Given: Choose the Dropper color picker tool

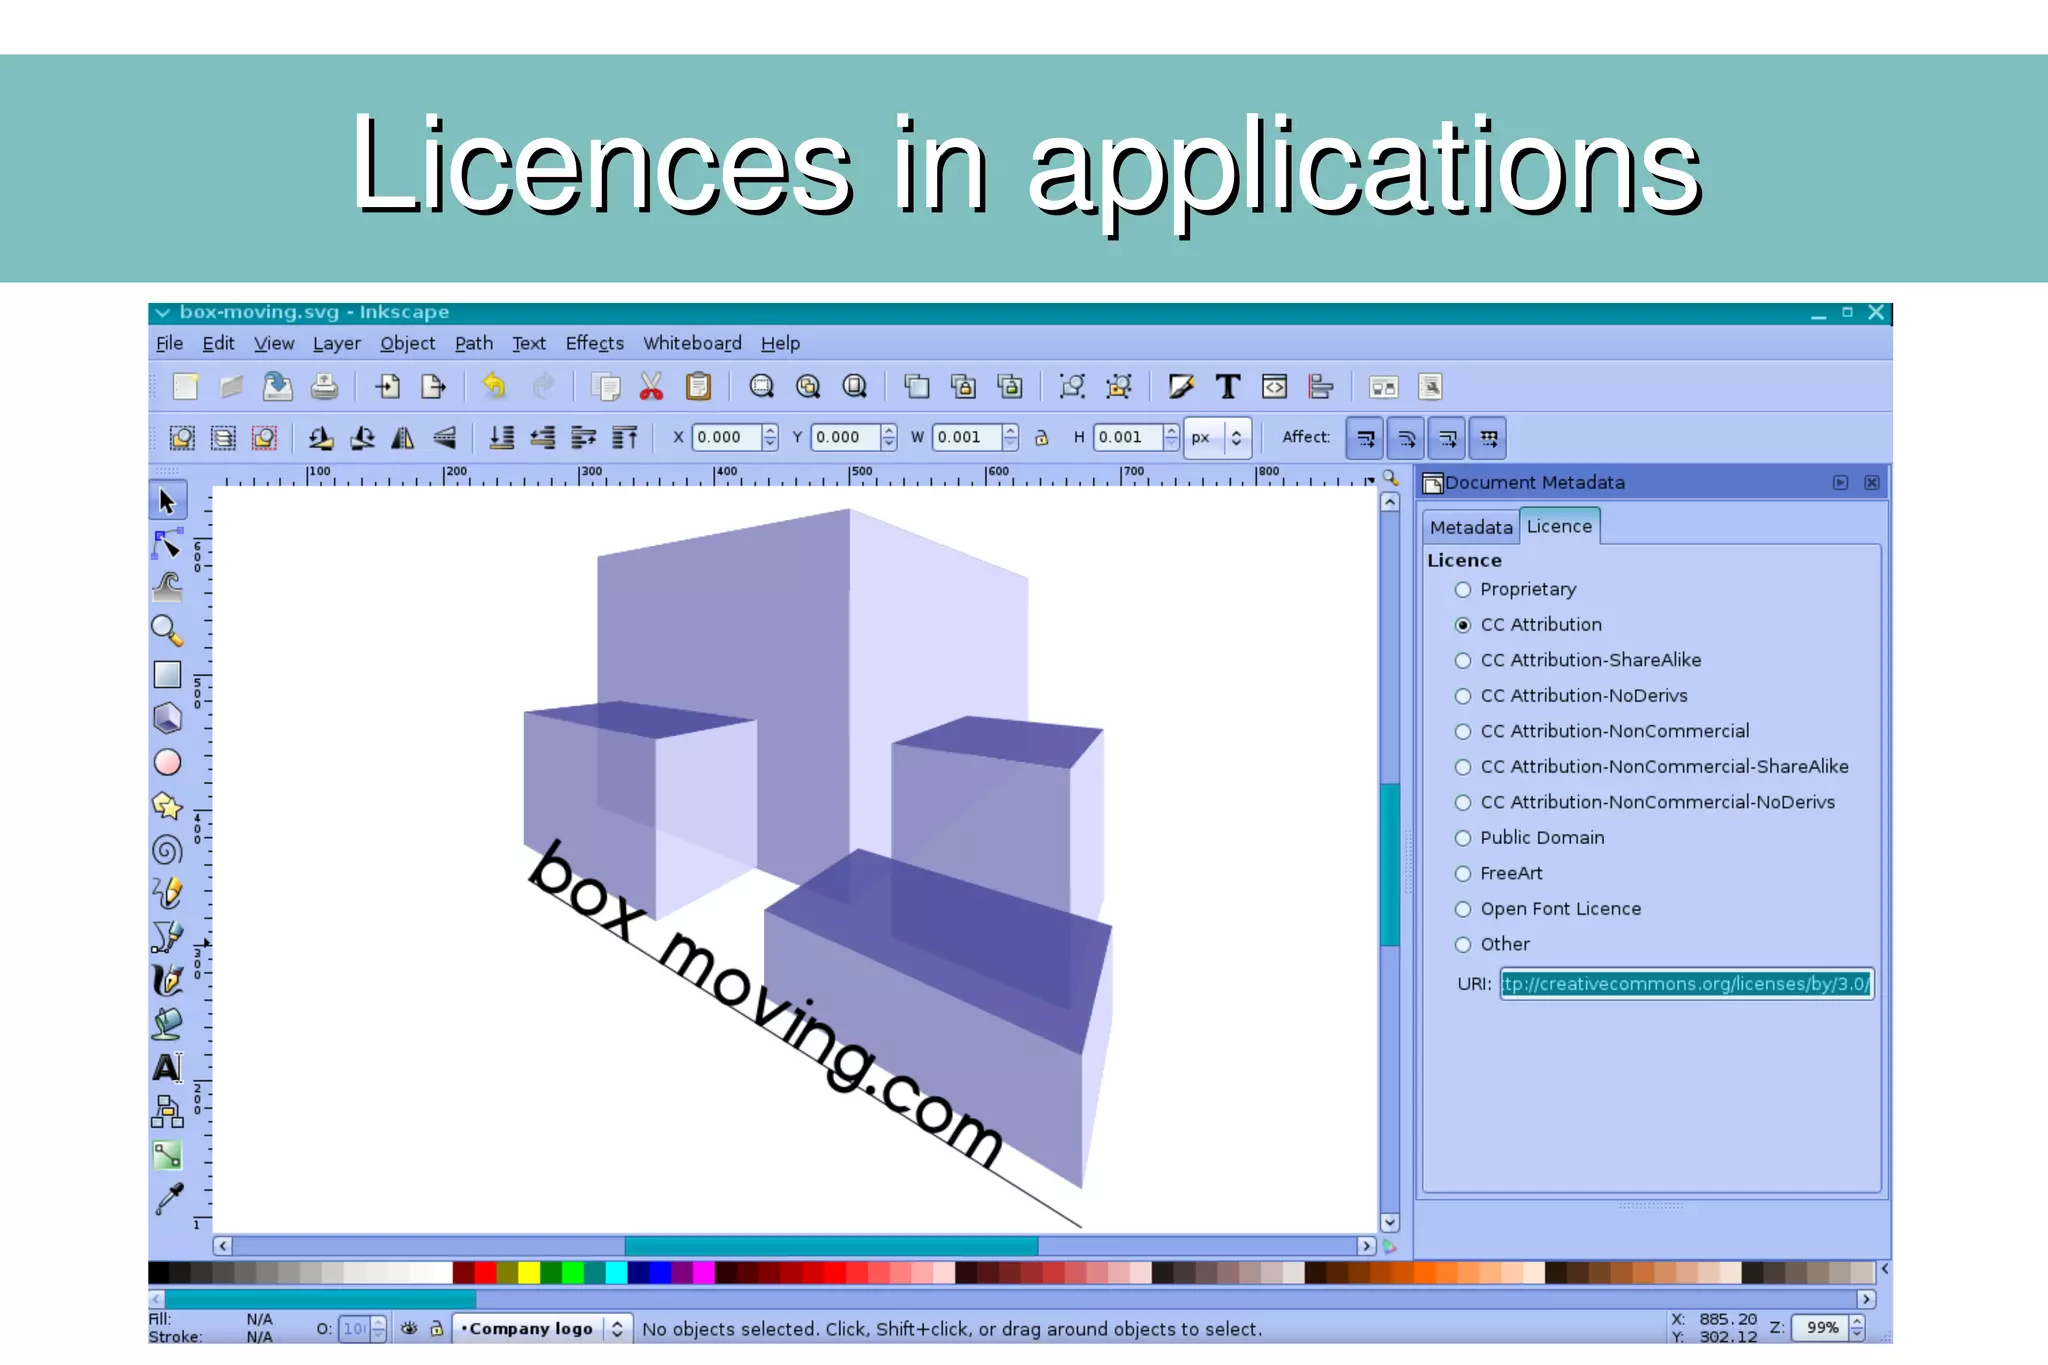Looking at the screenshot, I should pyautogui.click(x=169, y=1199).
